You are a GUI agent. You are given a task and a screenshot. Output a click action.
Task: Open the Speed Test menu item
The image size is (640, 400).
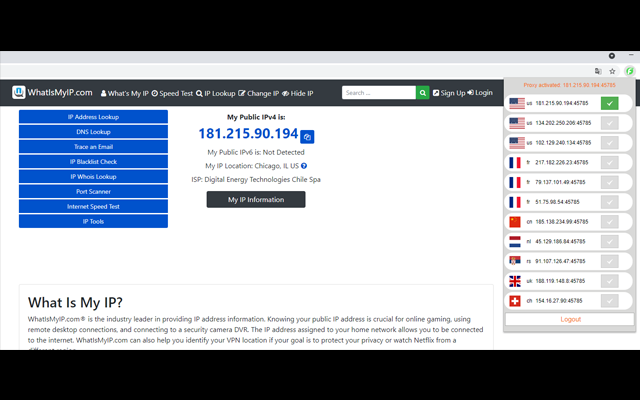tap(172, 93)
